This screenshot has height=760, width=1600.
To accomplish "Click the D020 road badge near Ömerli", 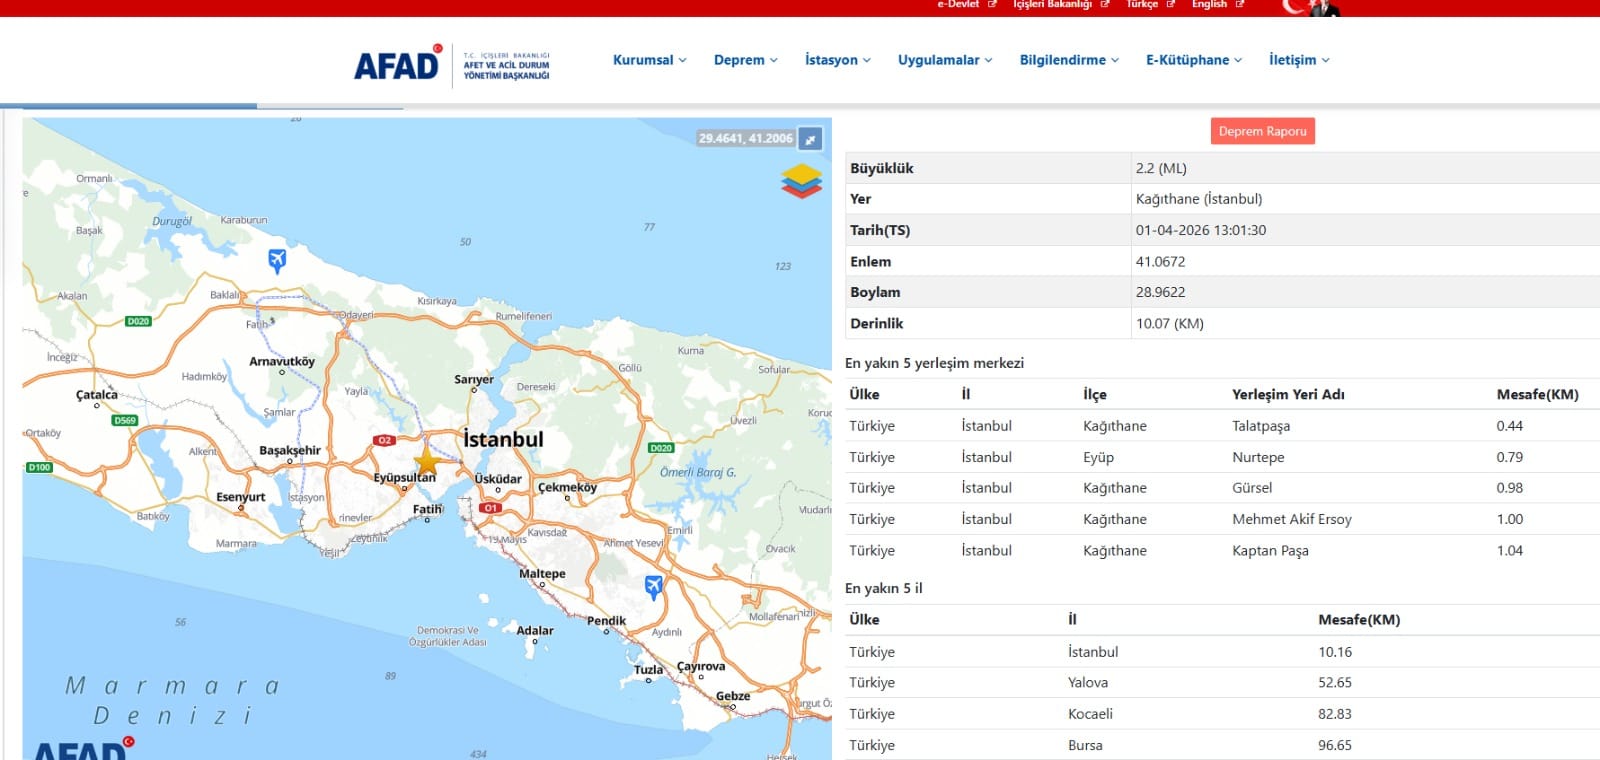I will tap(661, 448).
